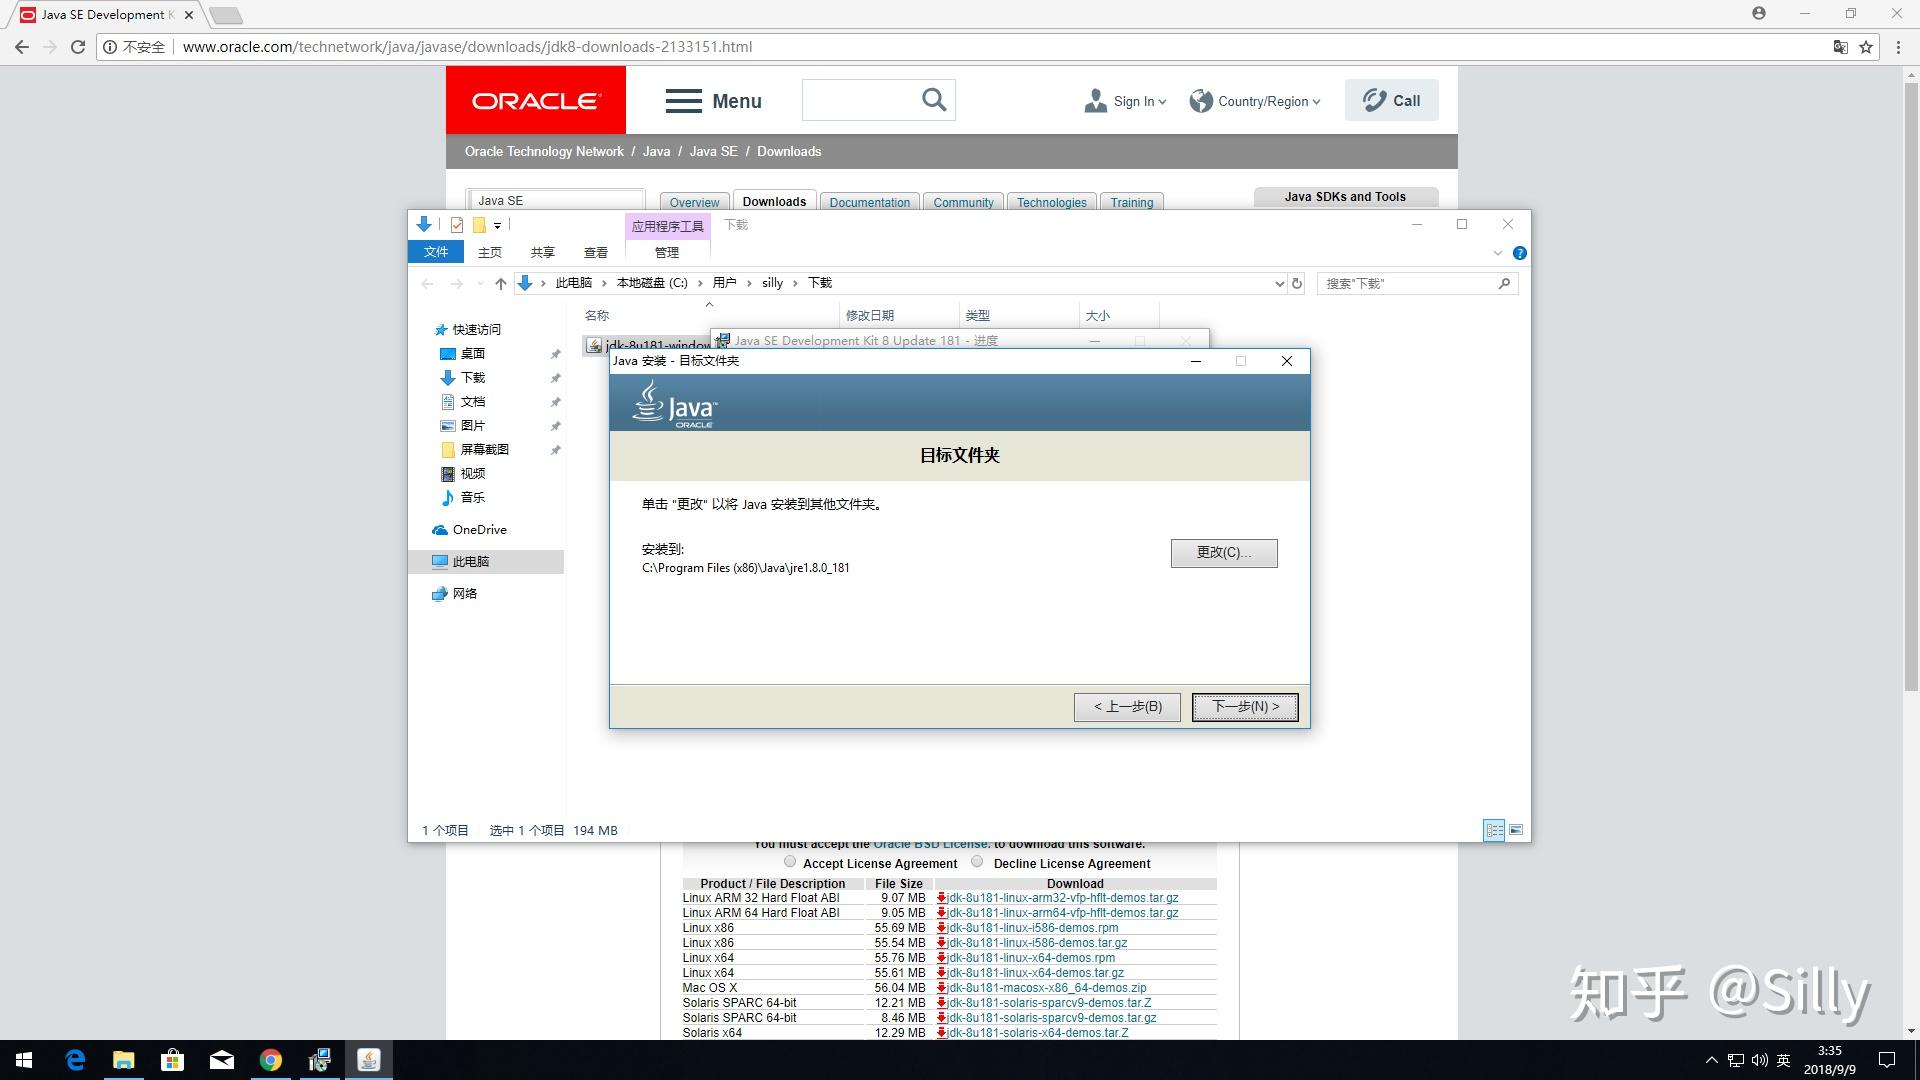This screenshot has height=1080, width=1920.
Task: Select 音乐 in navigation pane
Action: (x=472, y=498)
